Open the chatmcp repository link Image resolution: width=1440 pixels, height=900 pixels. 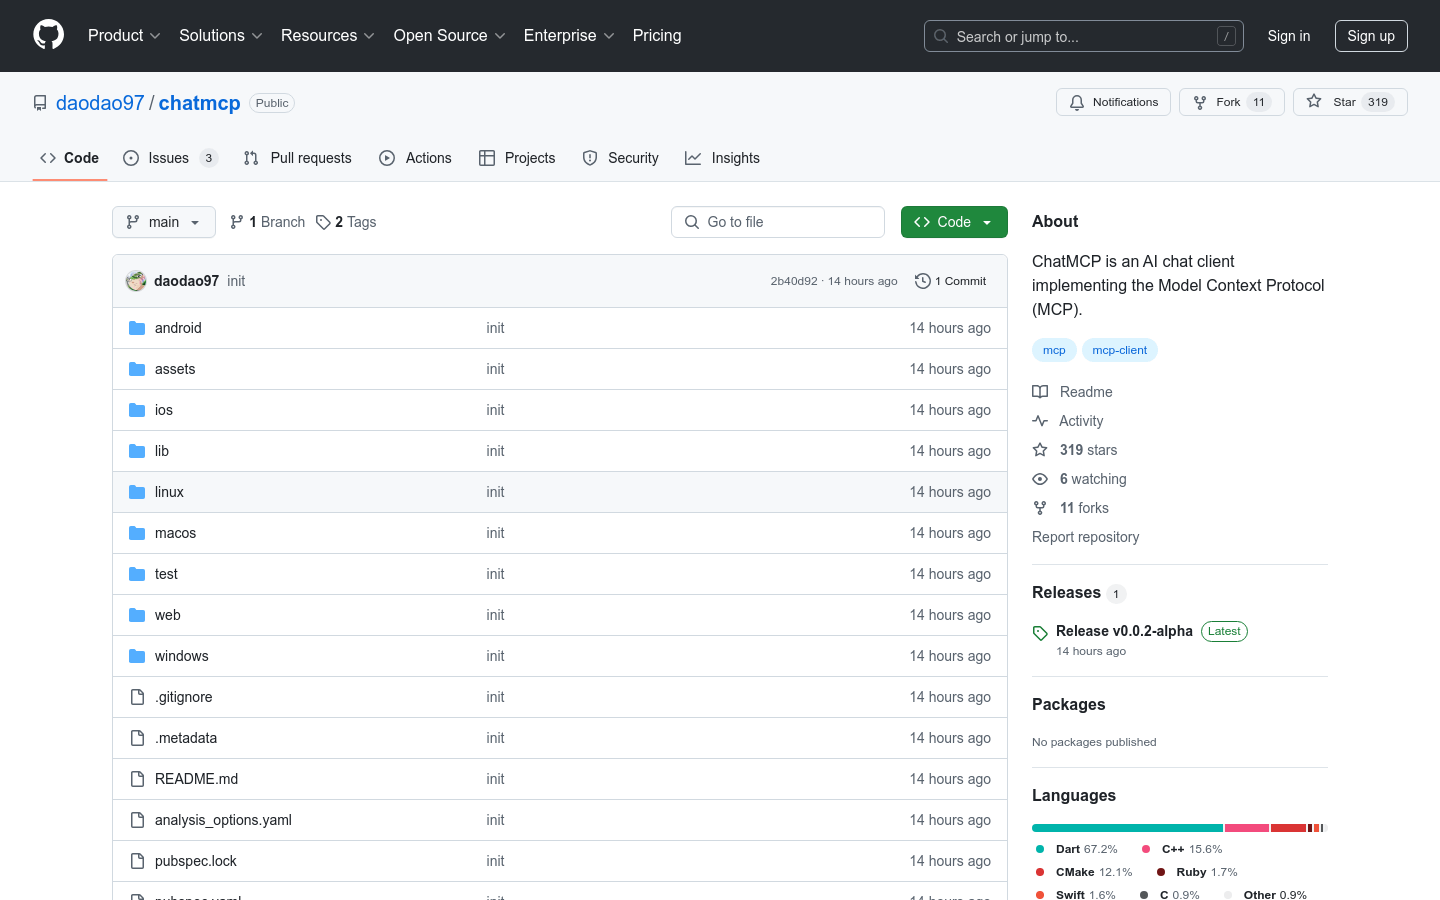[x=200, y=103]
